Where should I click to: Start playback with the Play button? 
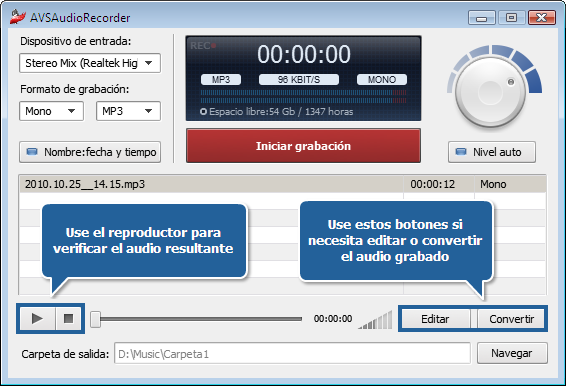38,318
